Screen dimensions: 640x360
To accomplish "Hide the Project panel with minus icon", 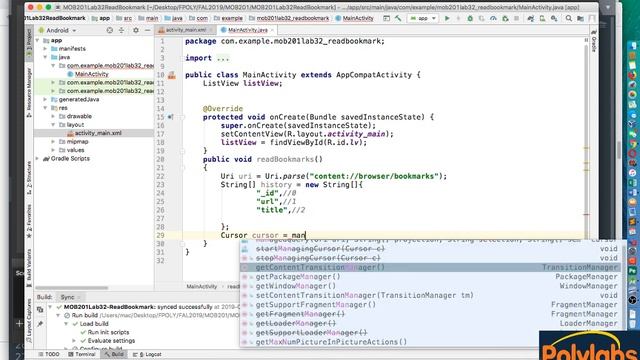I will pyautogui.click(x=147, y=30).
